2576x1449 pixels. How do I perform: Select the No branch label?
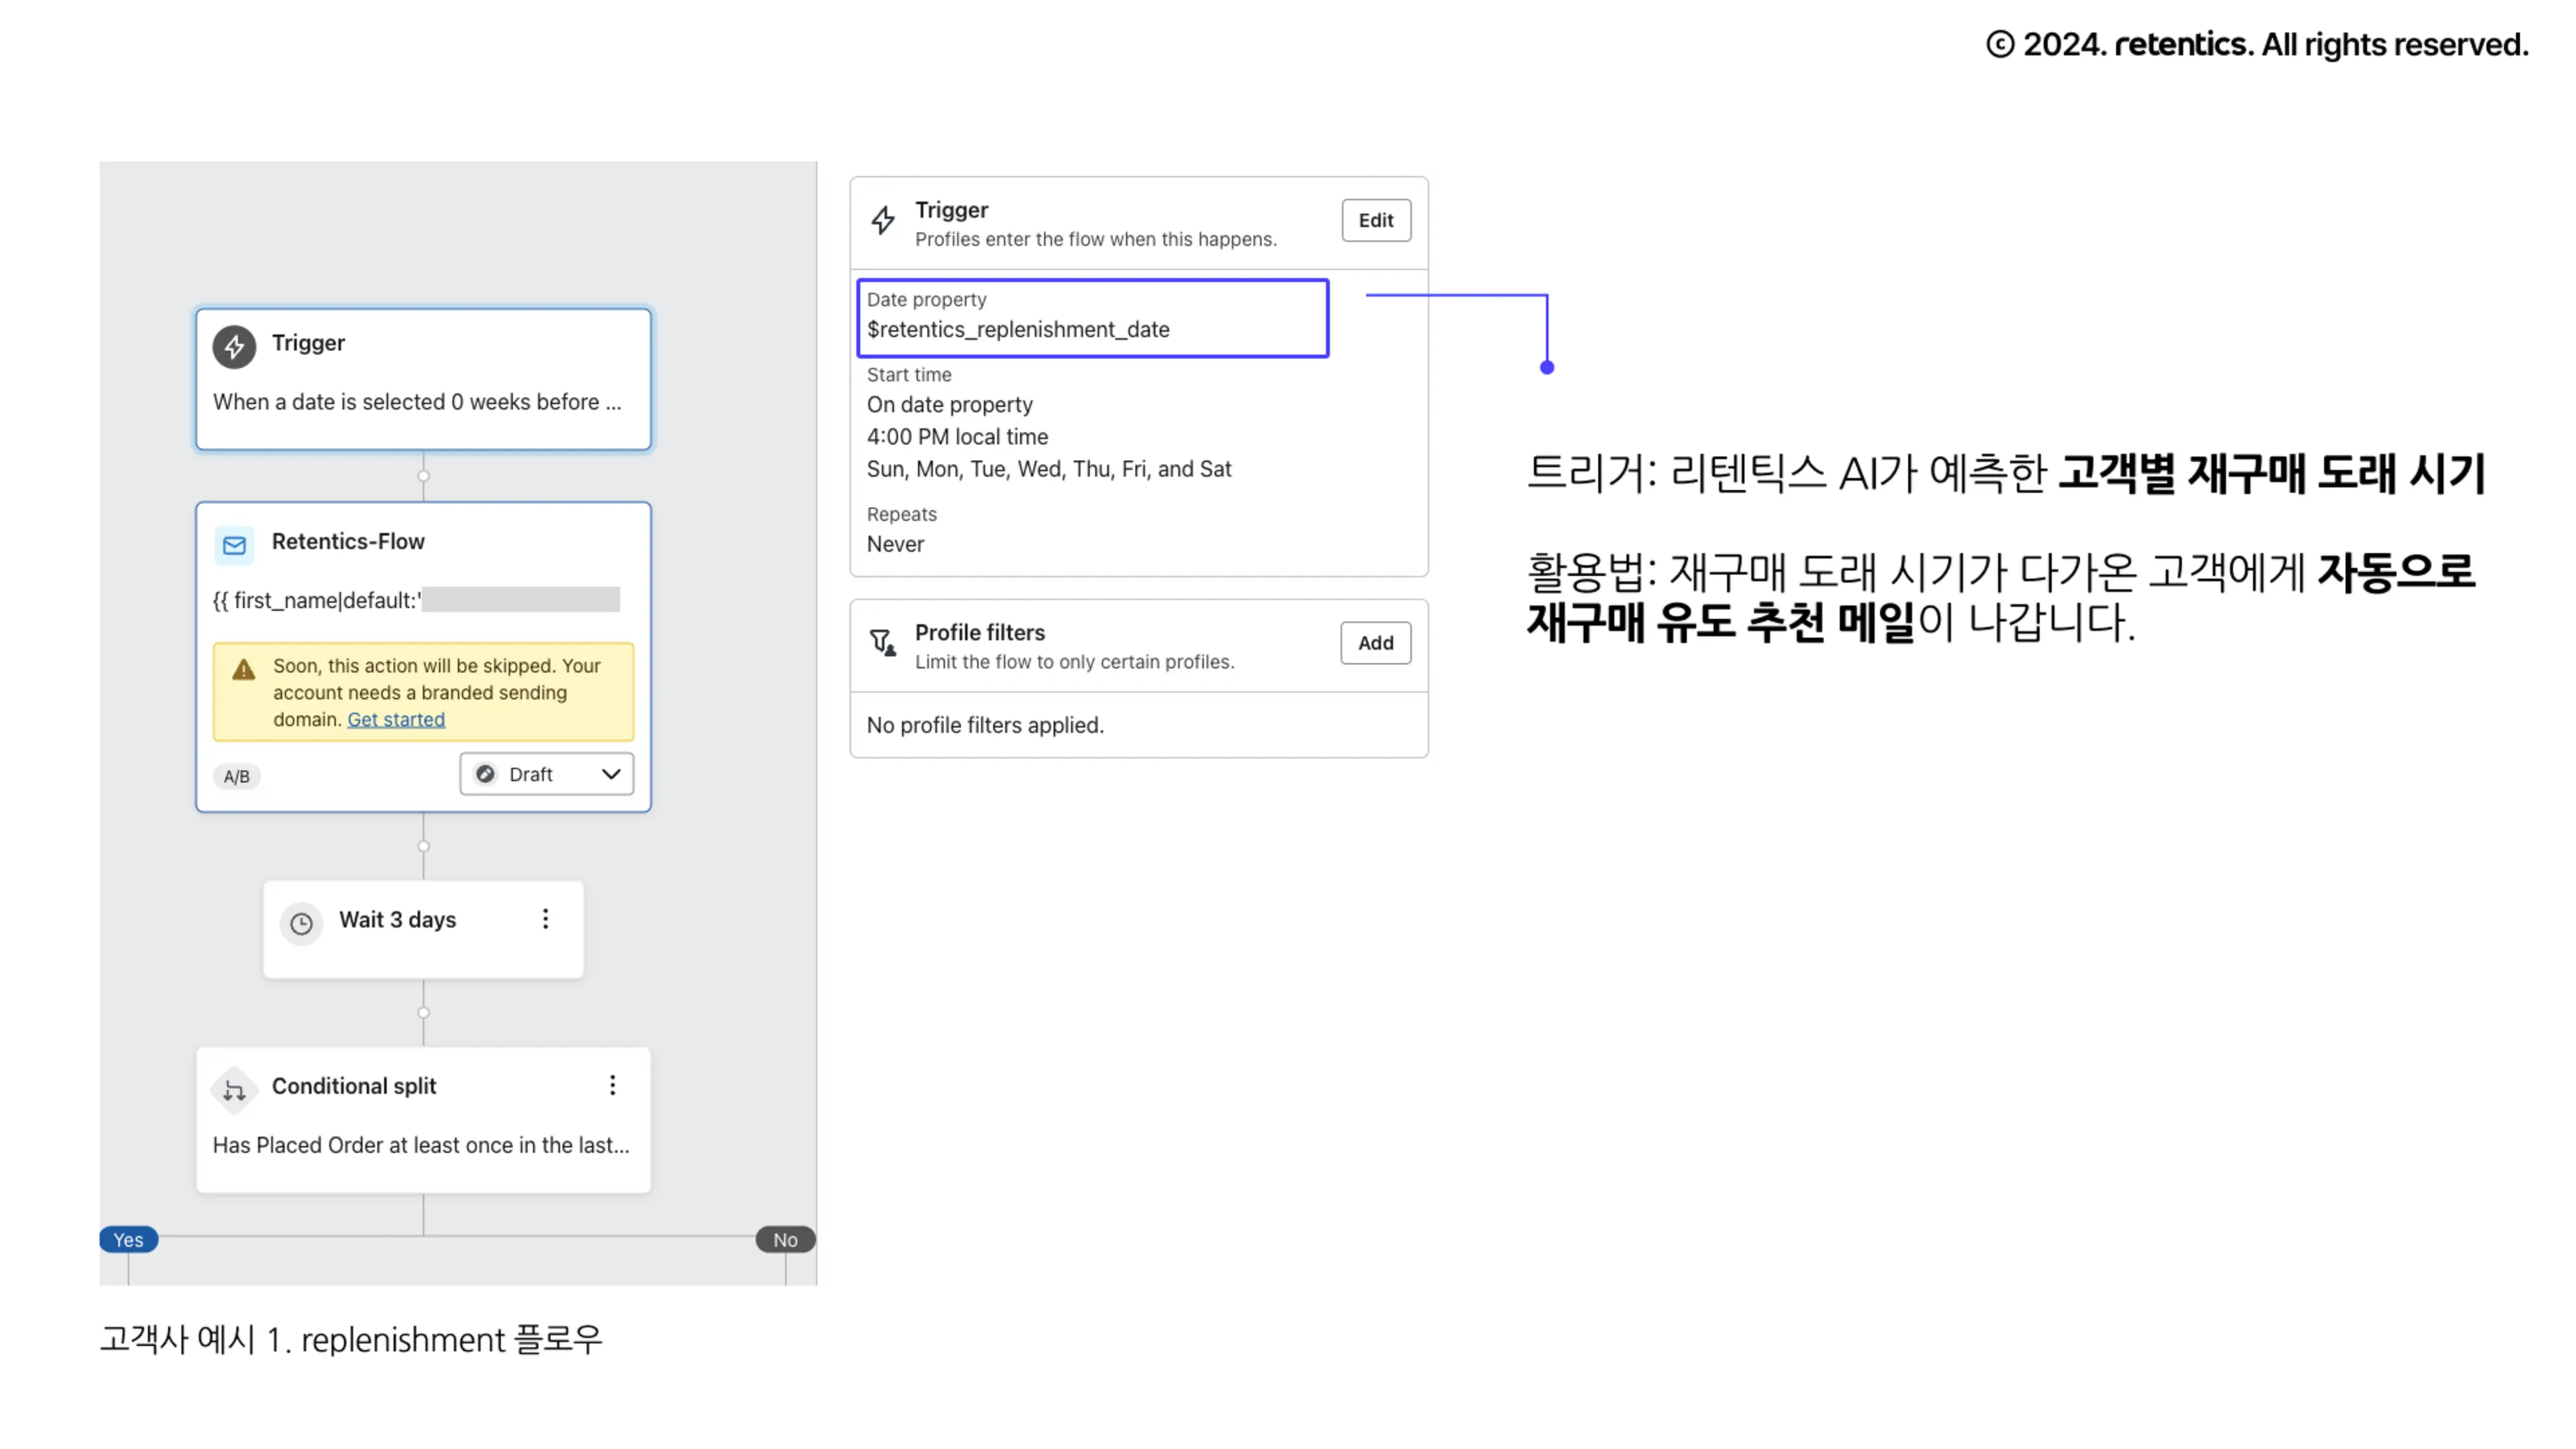pos(785,1239)
